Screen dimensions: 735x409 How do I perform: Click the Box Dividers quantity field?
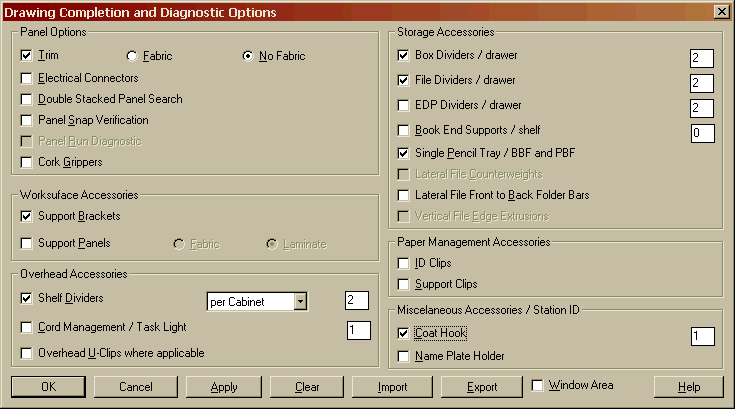pos(702,59)
